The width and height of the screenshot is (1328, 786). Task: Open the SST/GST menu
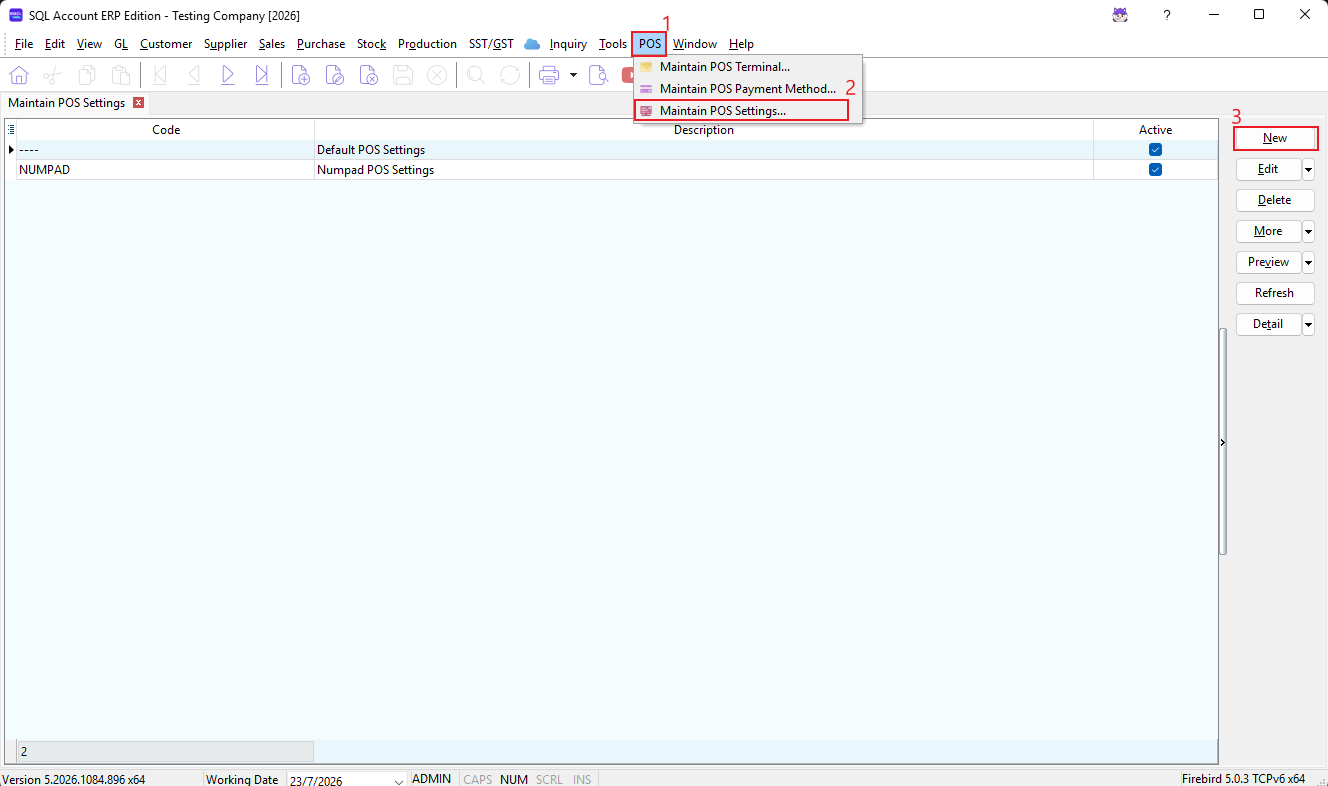coord(491,44)
